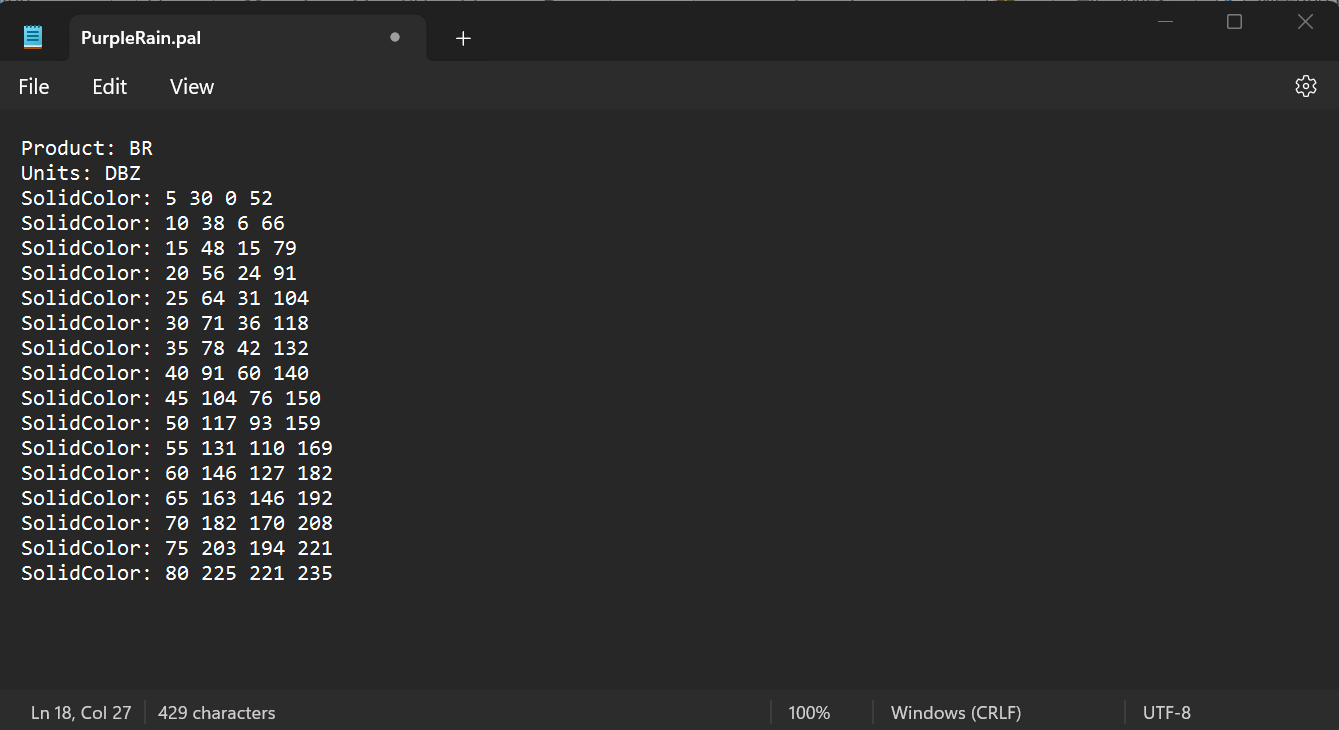Click the Notepad app icon in title bar

tap(33, 38)
